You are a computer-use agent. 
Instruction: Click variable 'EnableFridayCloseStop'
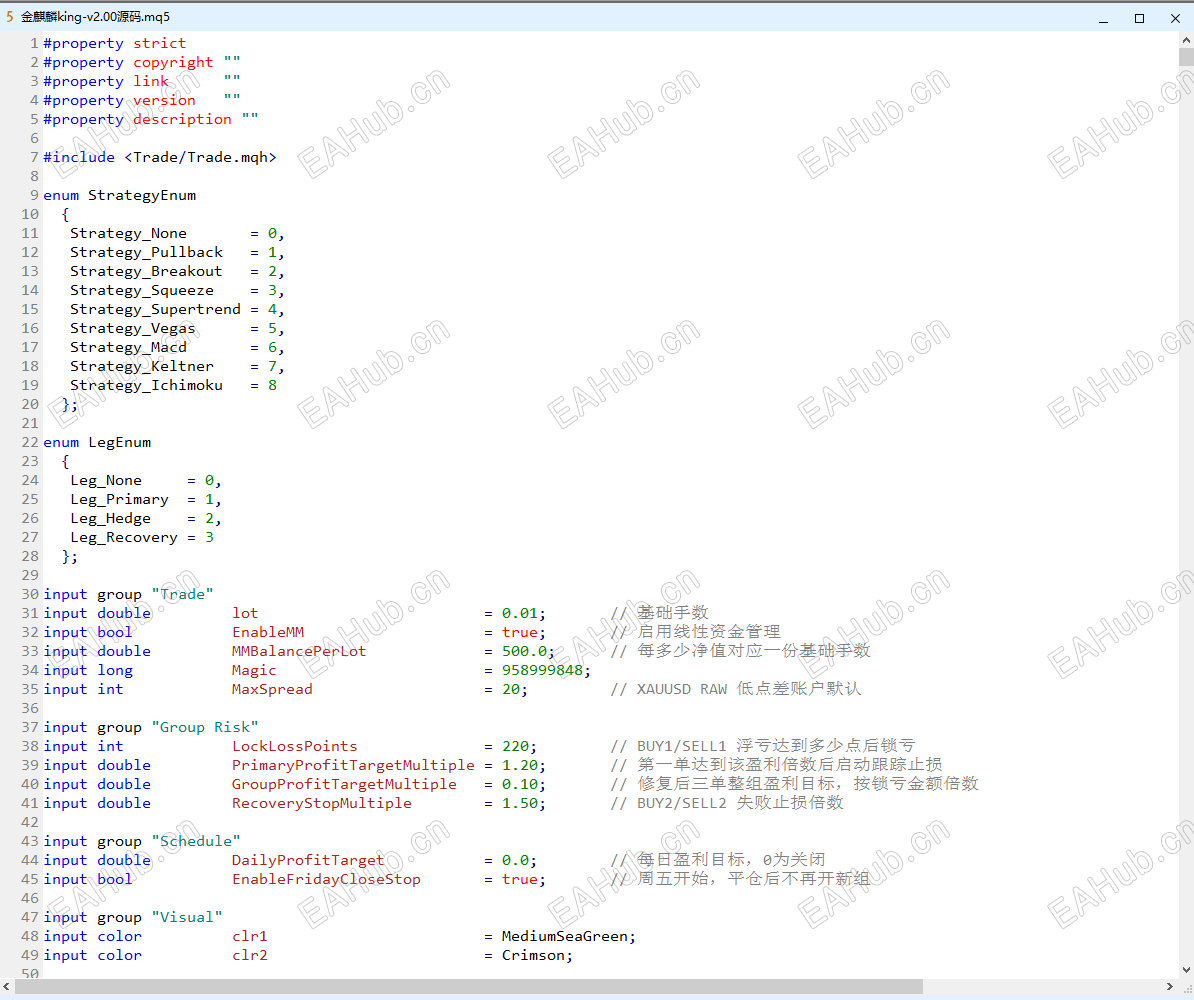click(x=327, y=880)
